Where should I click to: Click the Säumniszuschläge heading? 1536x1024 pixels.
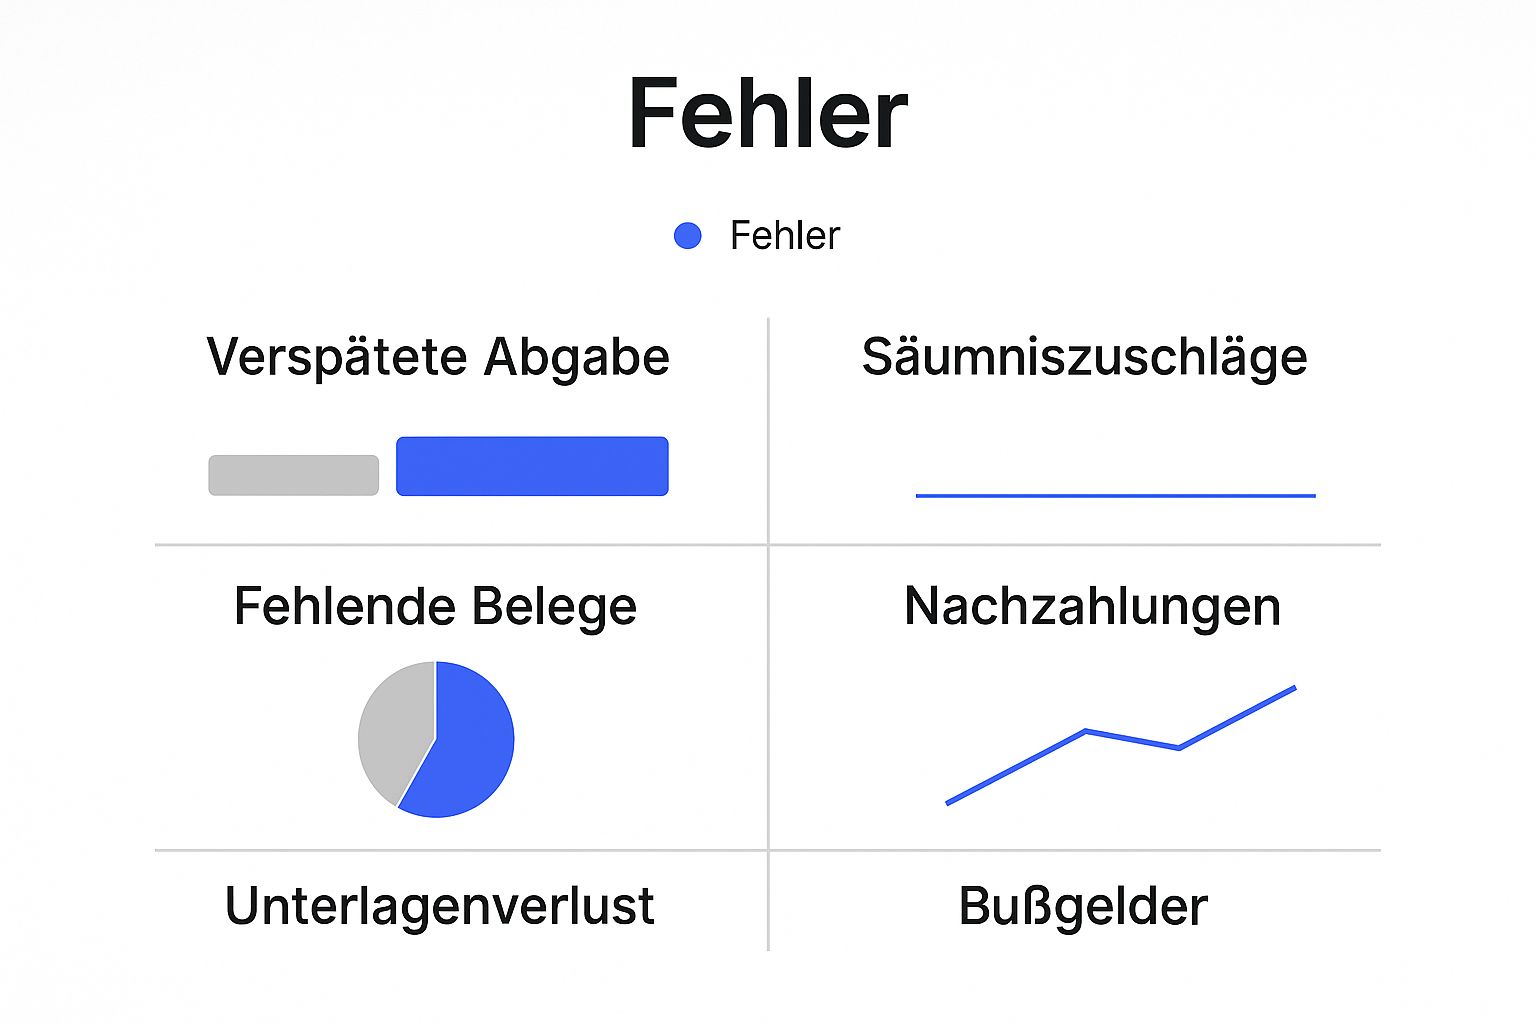click(x=1085, y=357)
